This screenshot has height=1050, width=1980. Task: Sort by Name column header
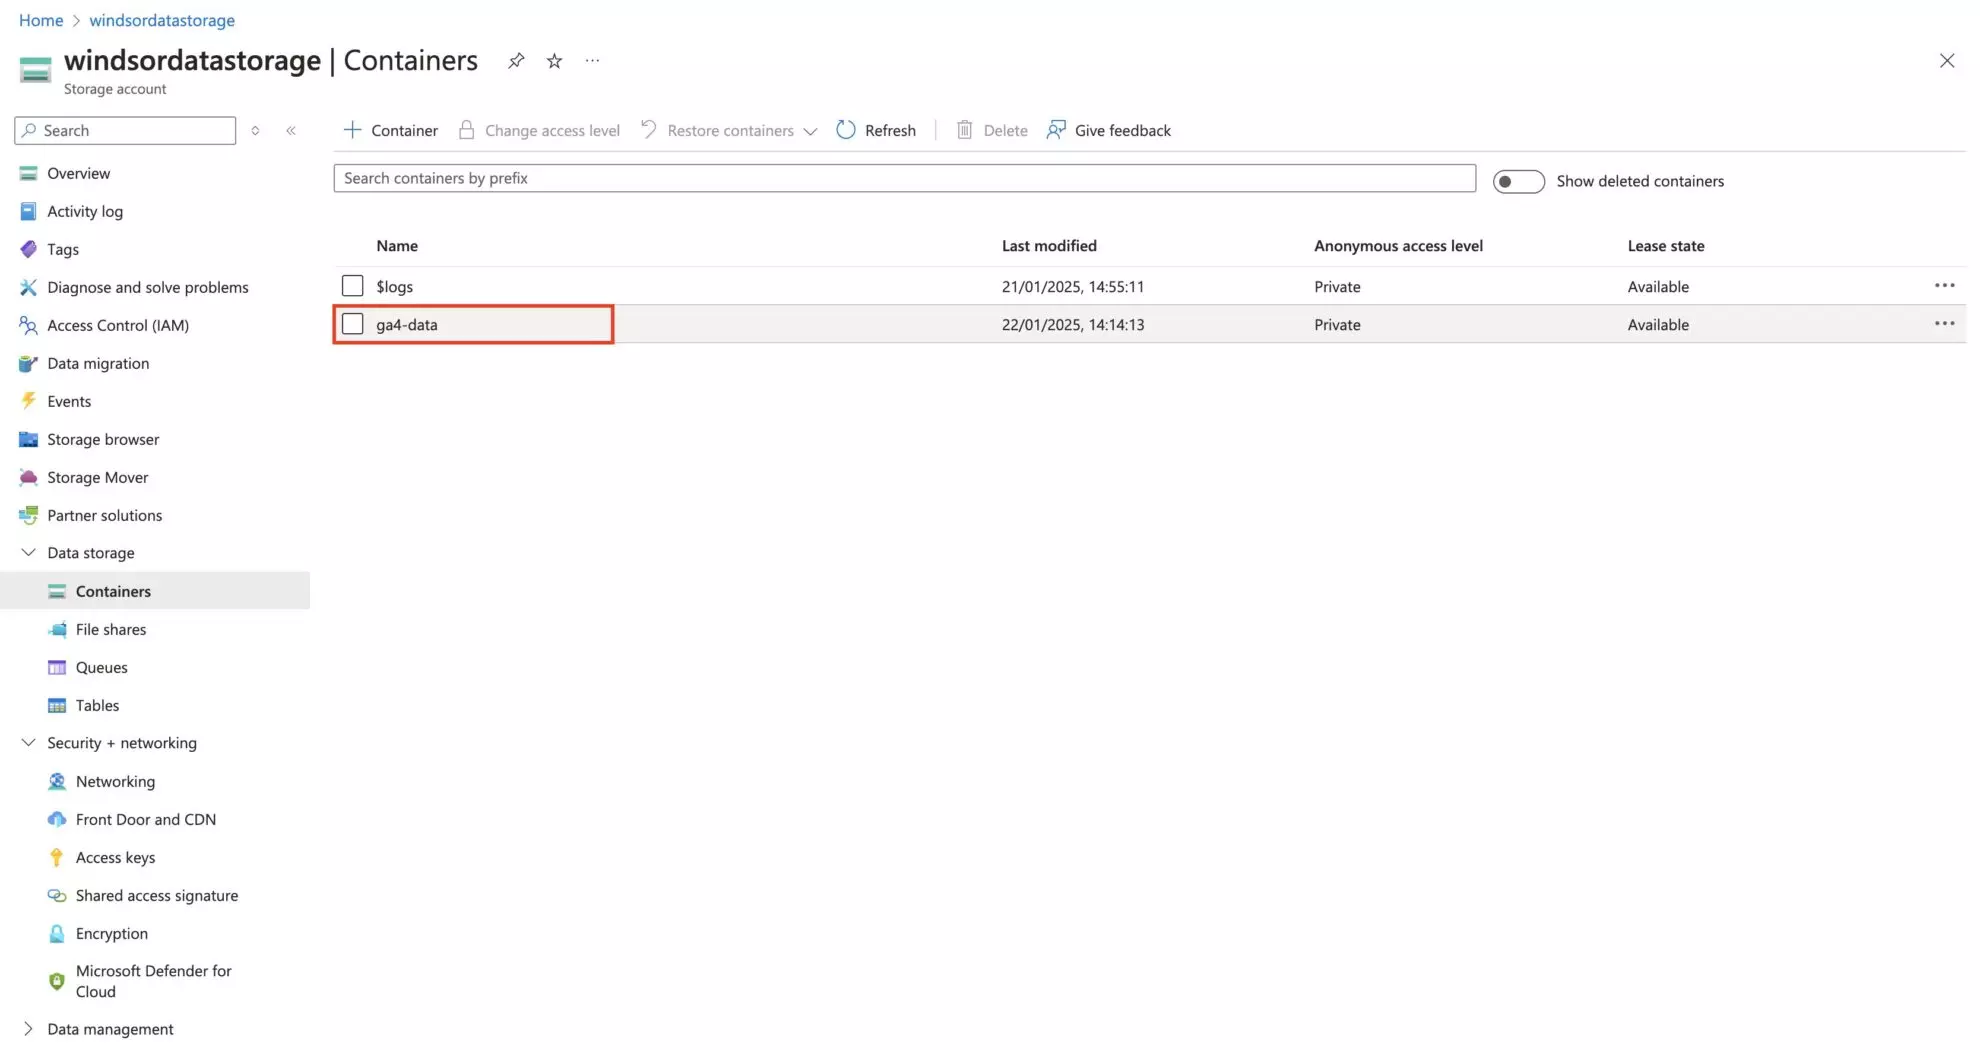click(397, 246)
